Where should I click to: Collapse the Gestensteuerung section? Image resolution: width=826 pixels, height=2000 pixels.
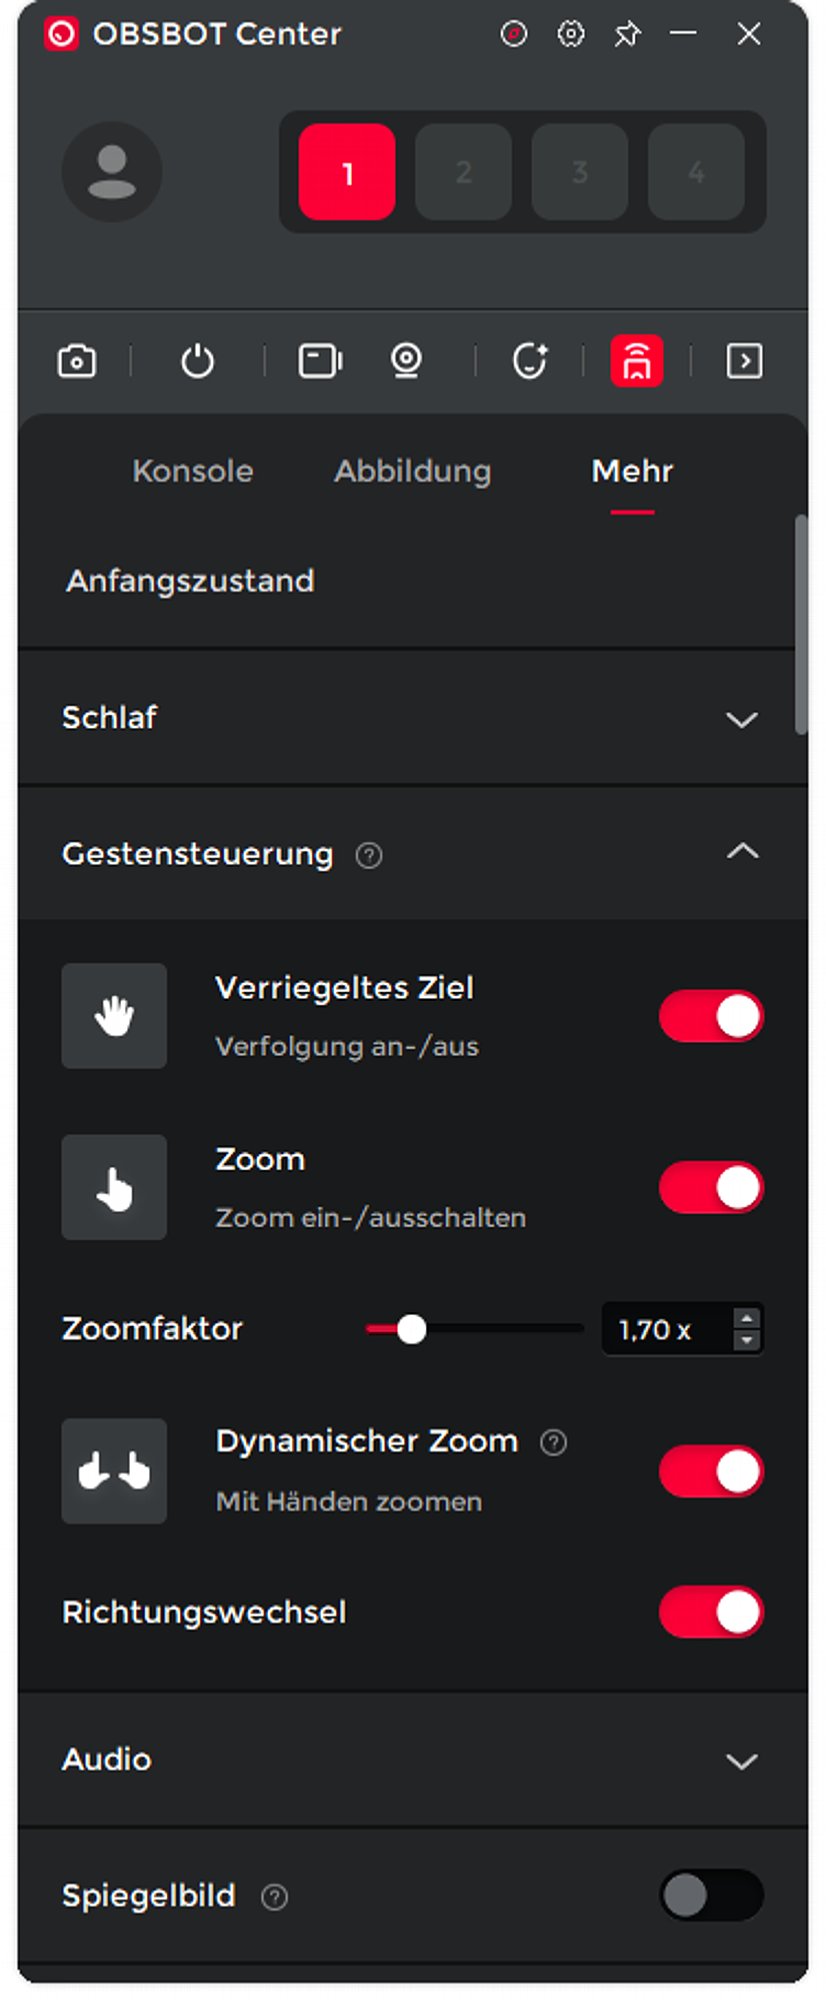click(x=742, y=852)
